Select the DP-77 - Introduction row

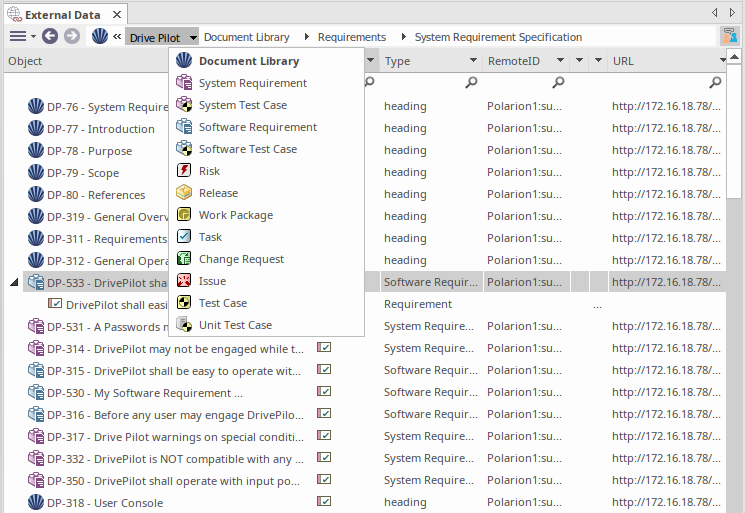pyautogui.click(x=100, y=129)
